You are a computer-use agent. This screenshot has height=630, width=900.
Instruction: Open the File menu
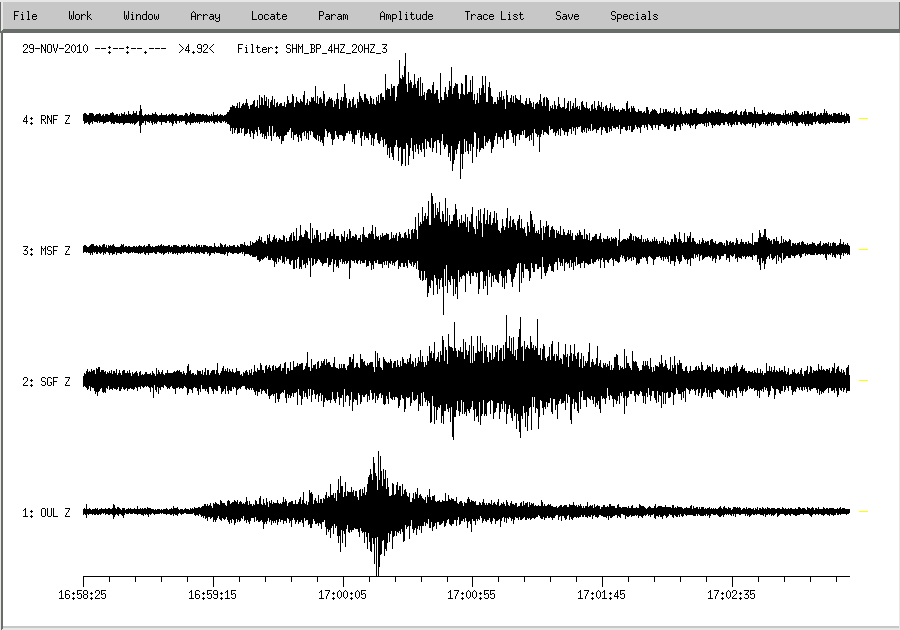(25, 16)
